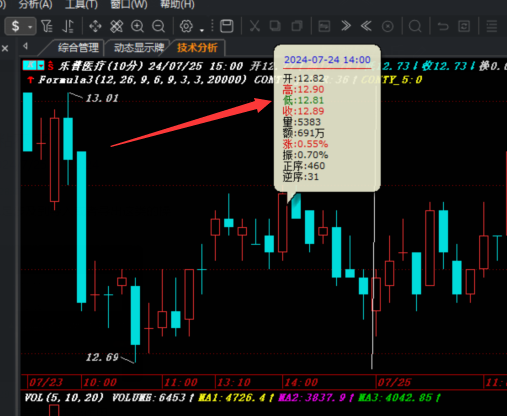The image size is (507, 416).
Task: Zoom in with the magnifier plus icon
Action: coord(137,26)
